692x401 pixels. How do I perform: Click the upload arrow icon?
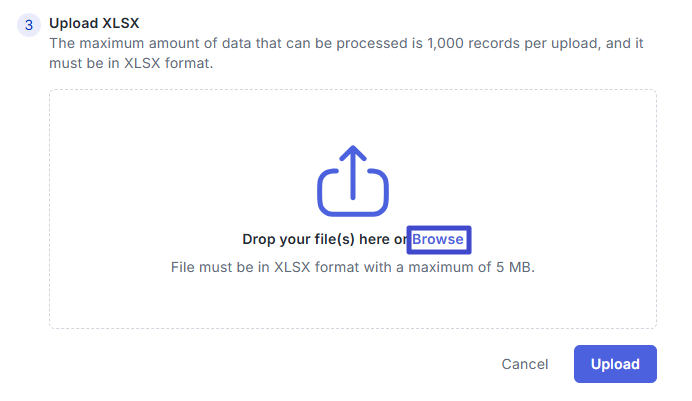pyautogui.click(x=353, y=181)
